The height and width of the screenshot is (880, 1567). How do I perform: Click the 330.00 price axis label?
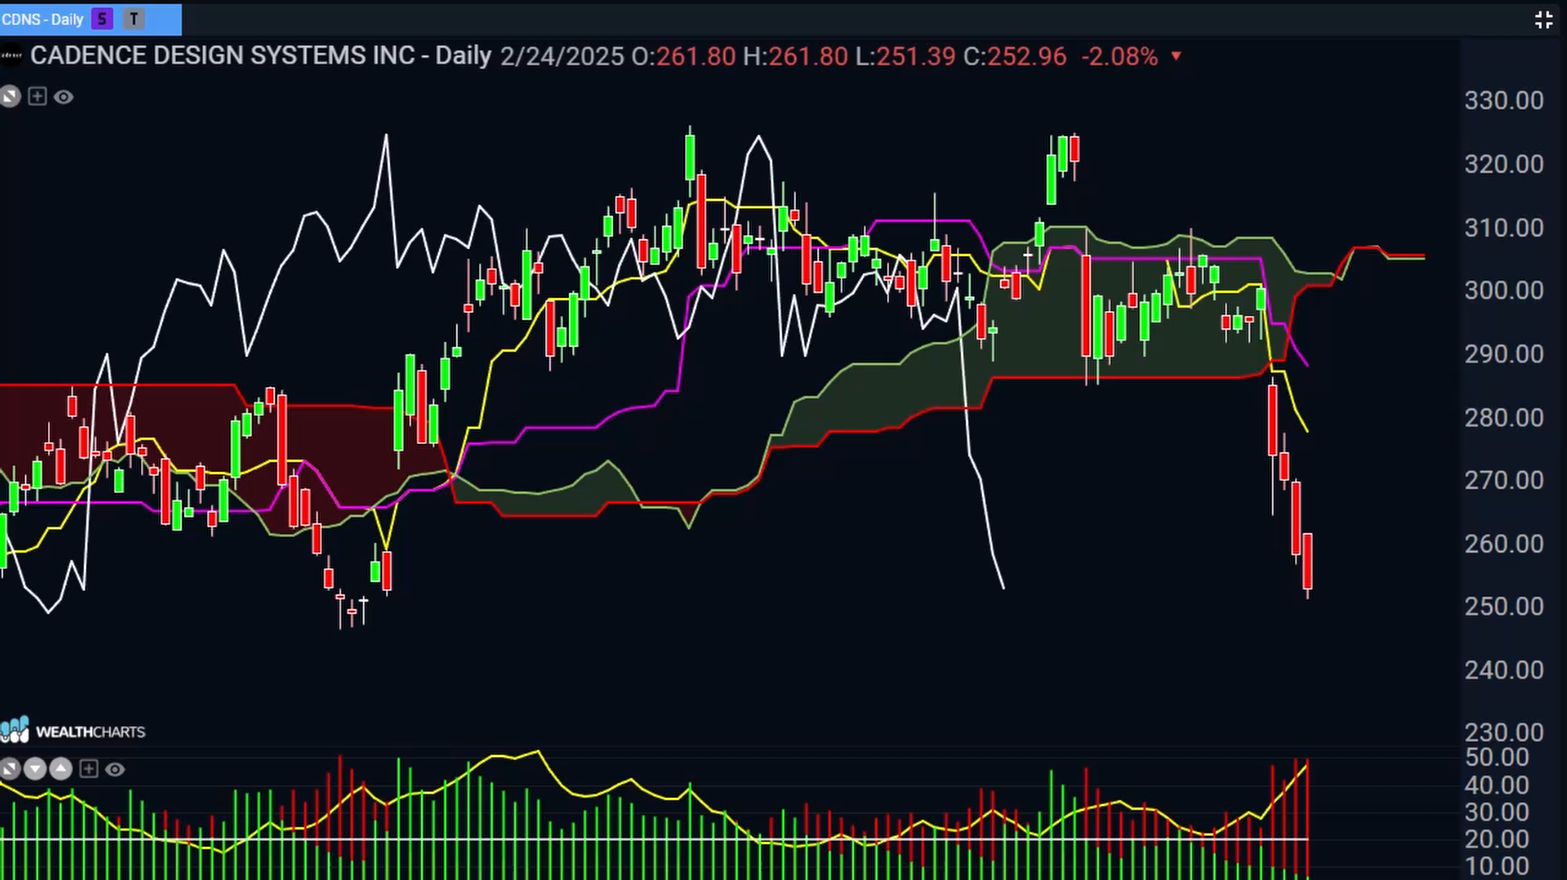[1504, 100]
